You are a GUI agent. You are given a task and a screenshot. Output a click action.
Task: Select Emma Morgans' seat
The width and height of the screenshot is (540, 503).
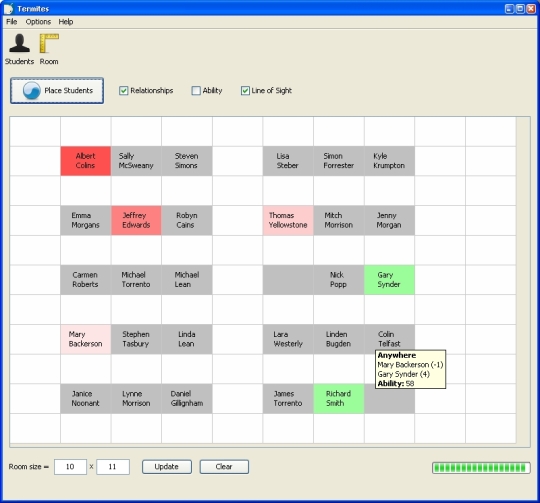tap(86, 220)
